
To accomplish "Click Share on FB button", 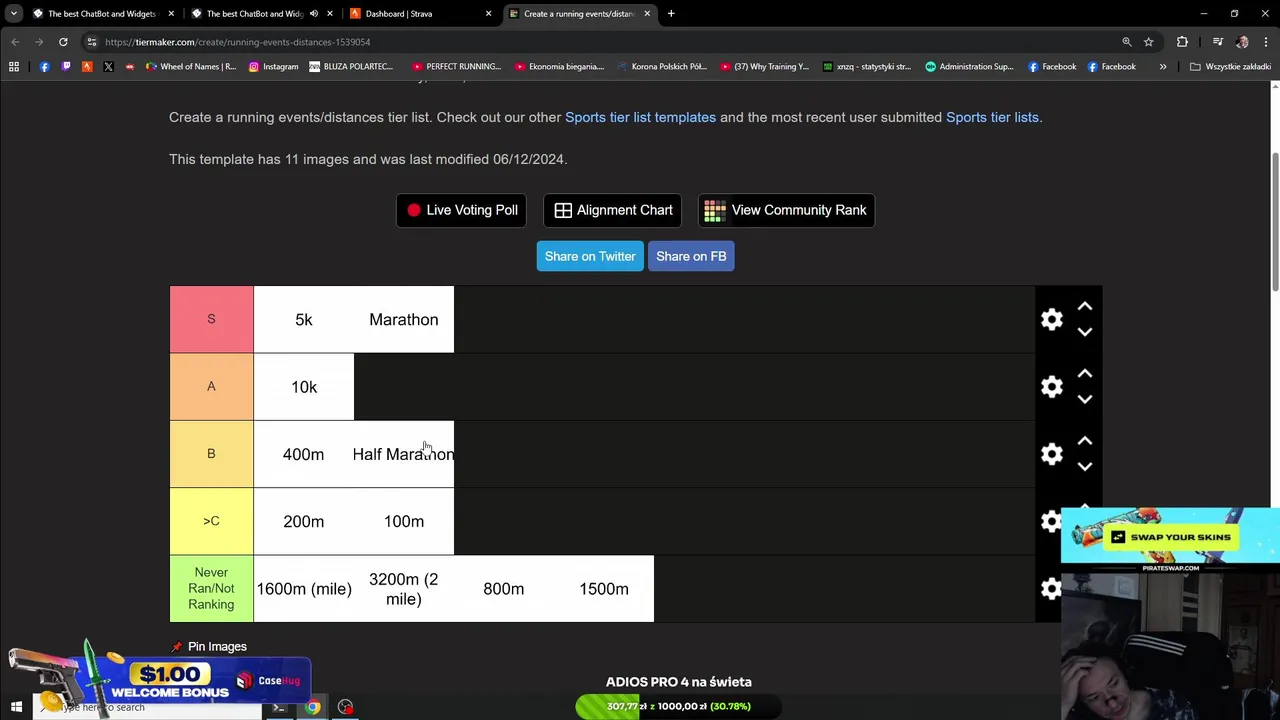I will click(691, 256).
